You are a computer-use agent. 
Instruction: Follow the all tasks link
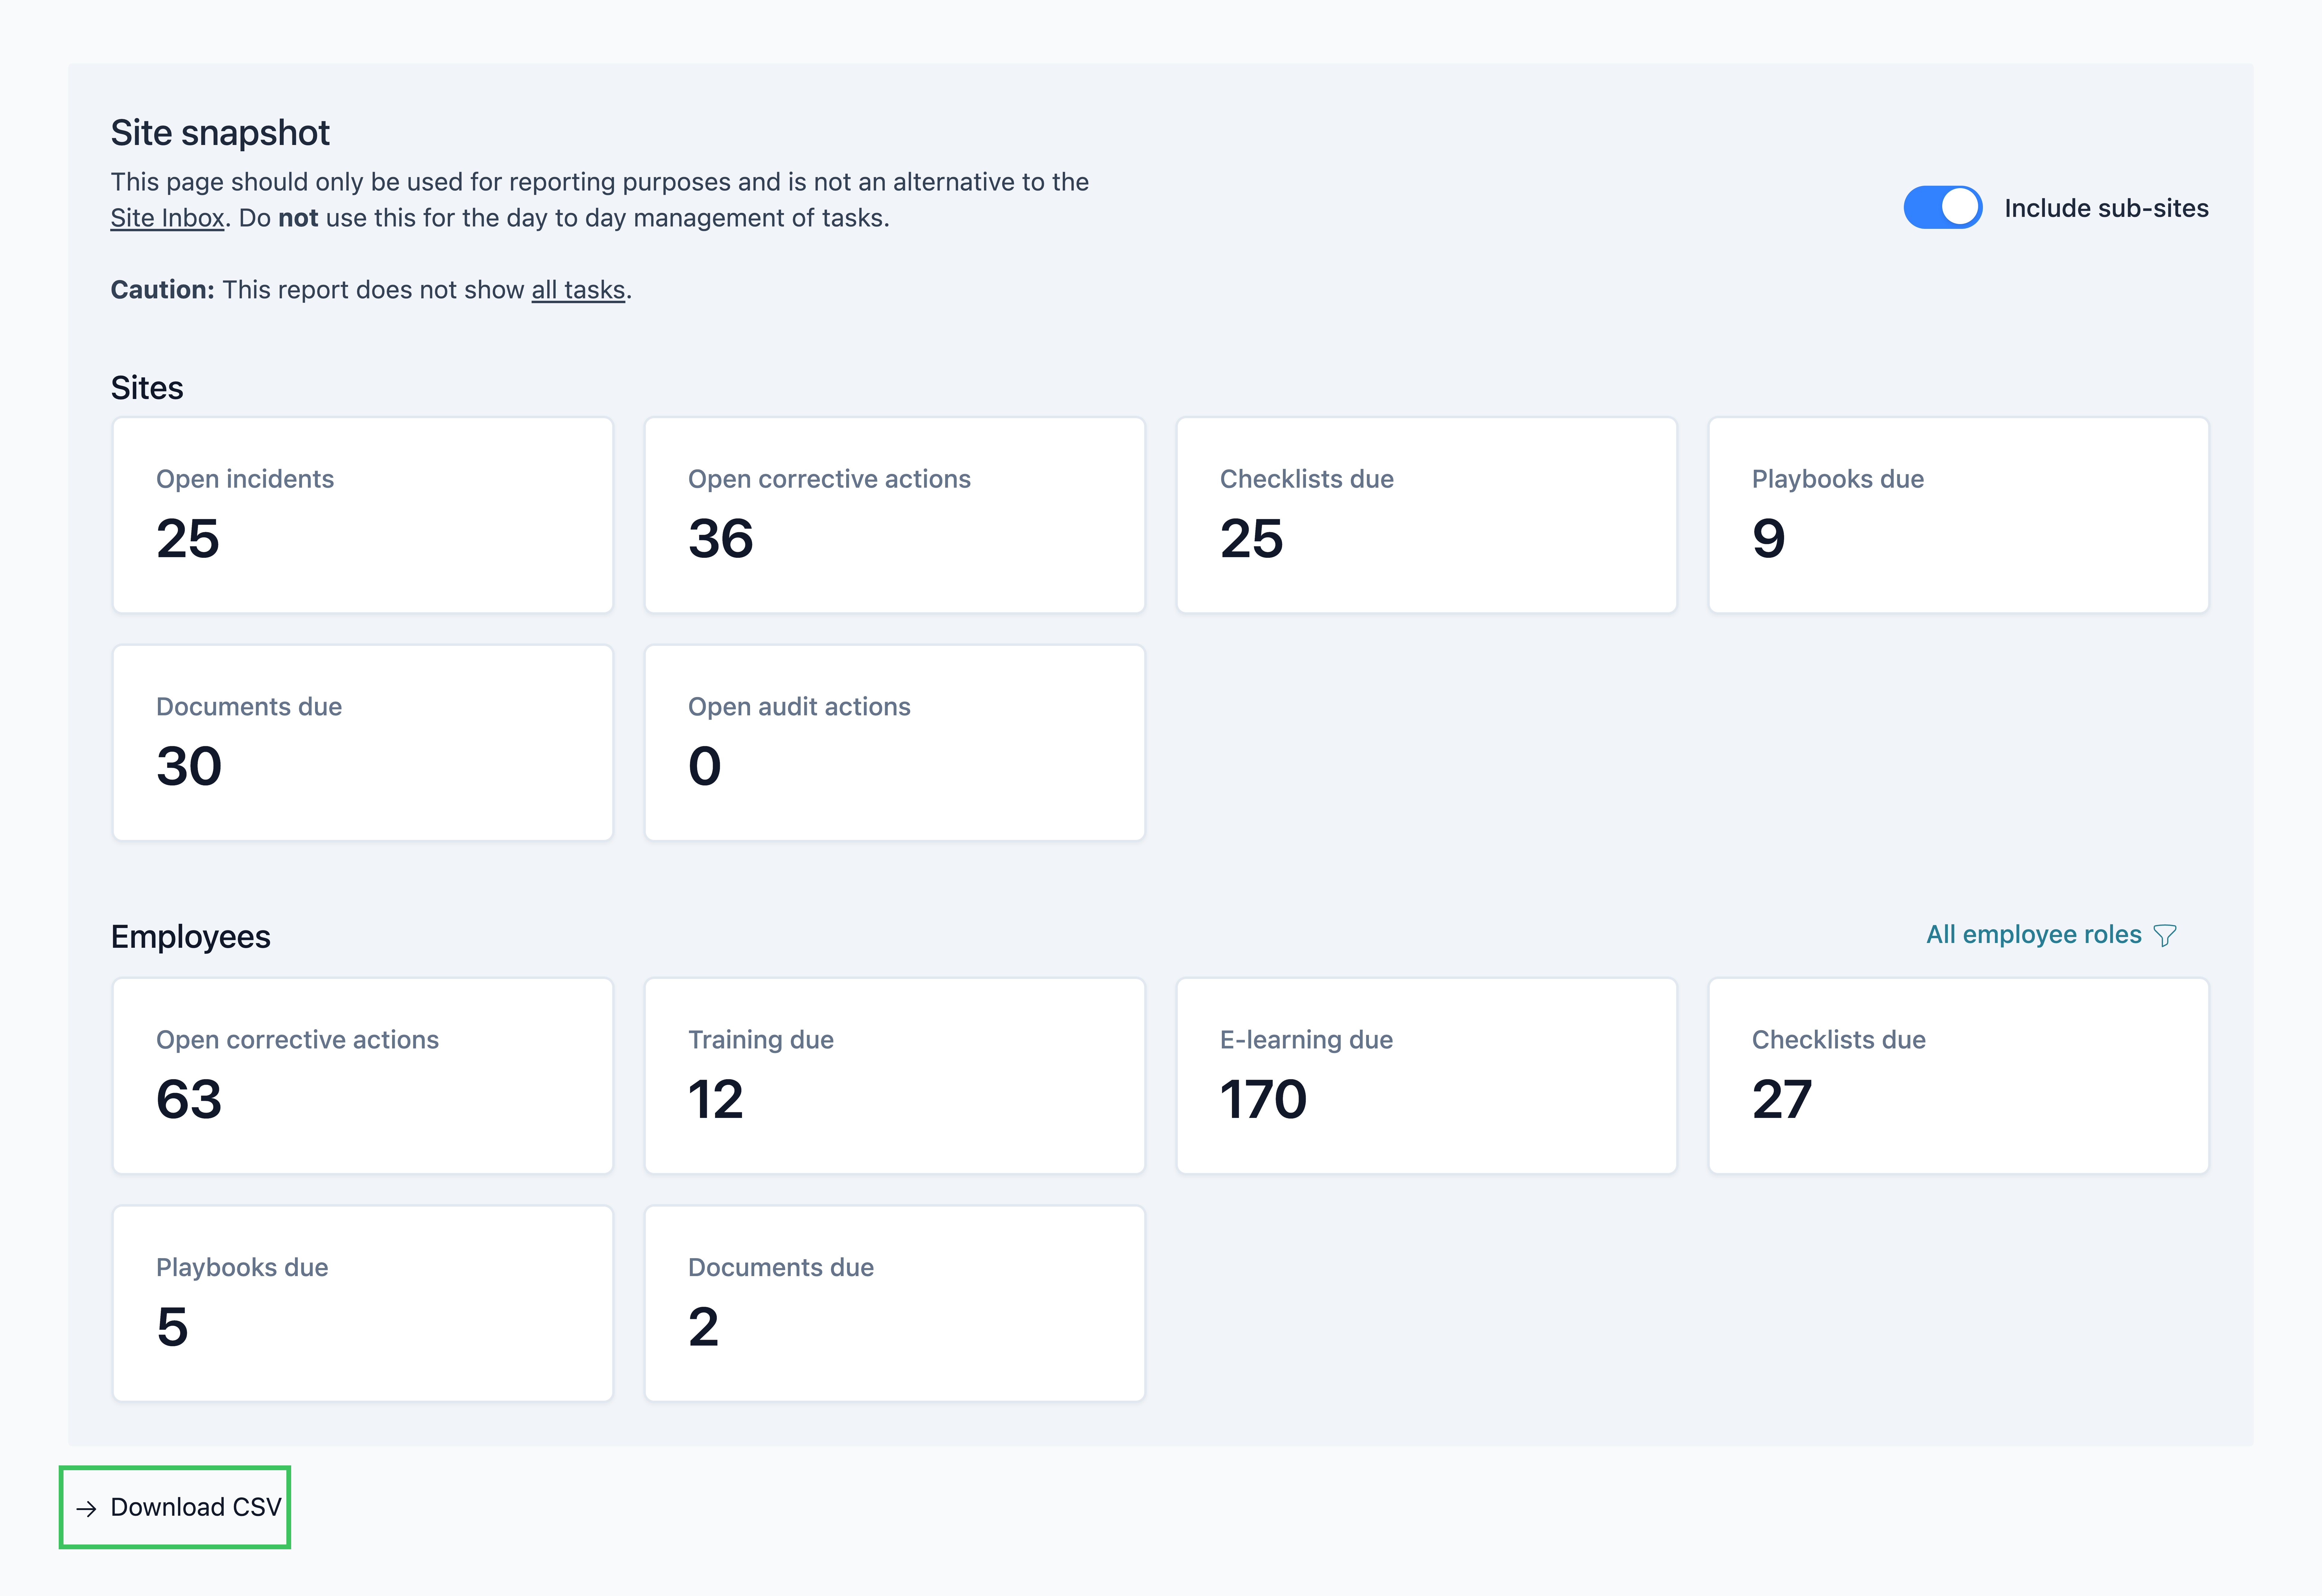(578, 290)
